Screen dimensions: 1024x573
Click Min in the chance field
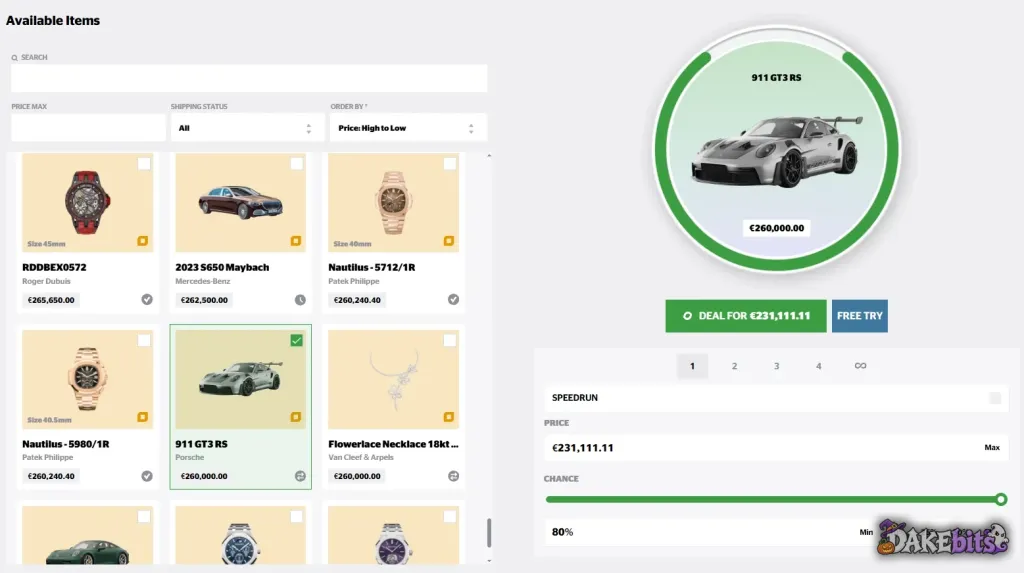866,532
